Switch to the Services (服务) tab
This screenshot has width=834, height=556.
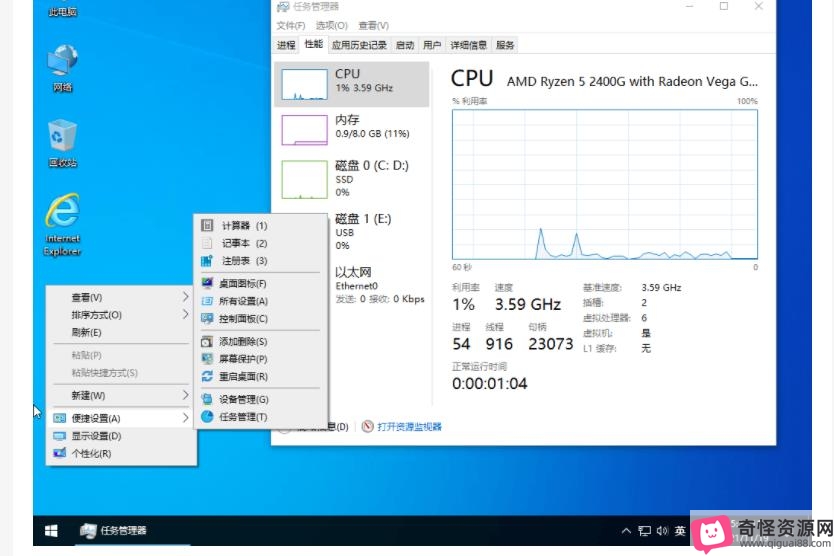[x=505, y=45]
